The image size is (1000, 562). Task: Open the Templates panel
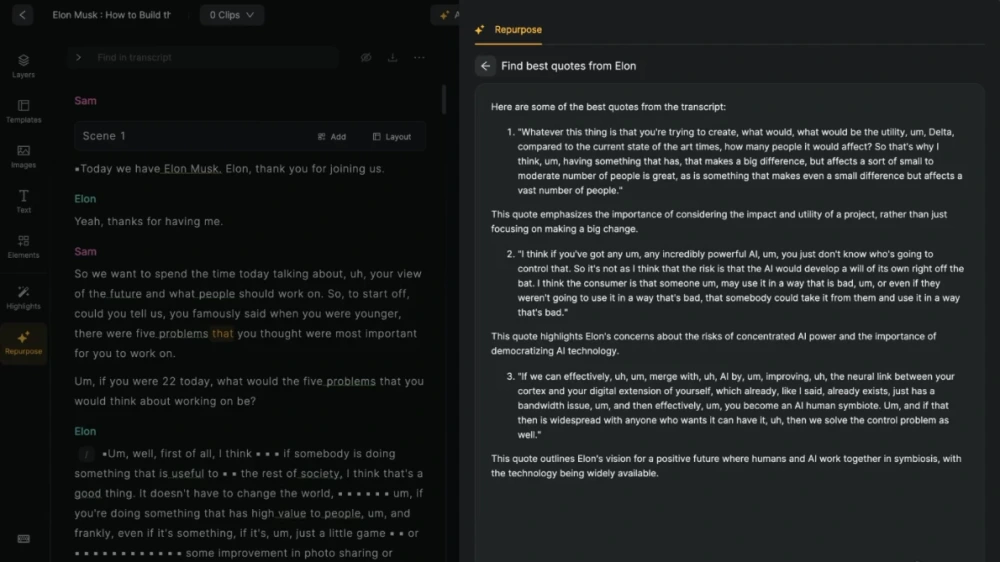(23, 110)
